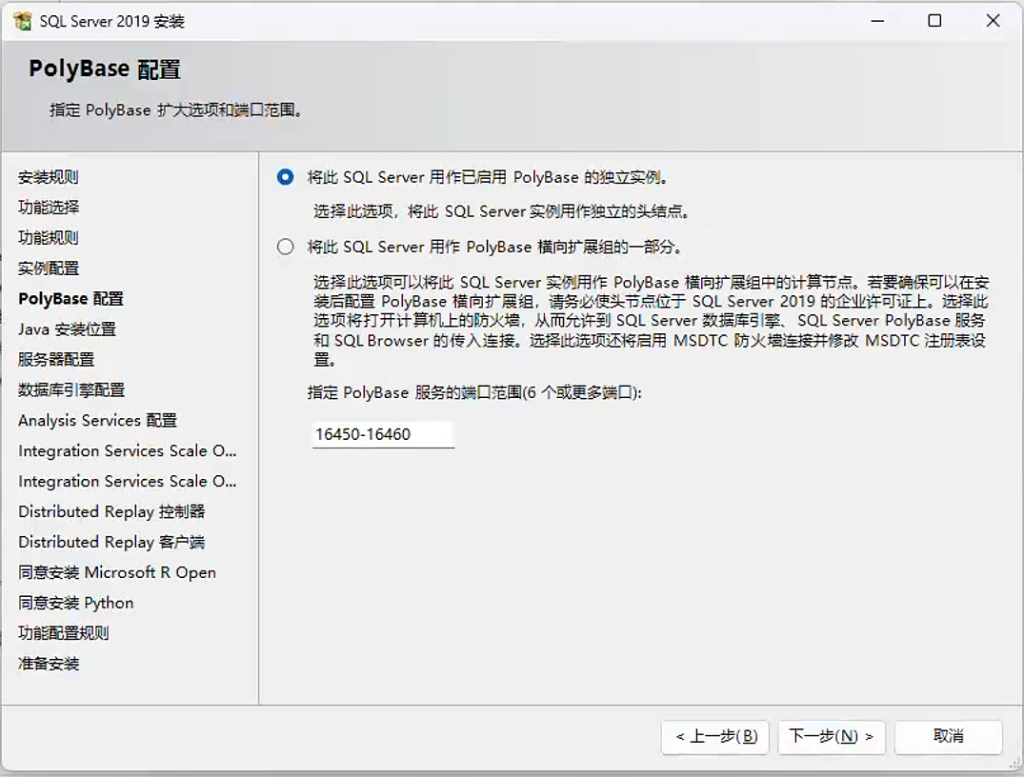Click the SQL Server setup title bar icon
Image resolution: width=1024 pixels, height=777 pixels.
(x=23, y=21)
